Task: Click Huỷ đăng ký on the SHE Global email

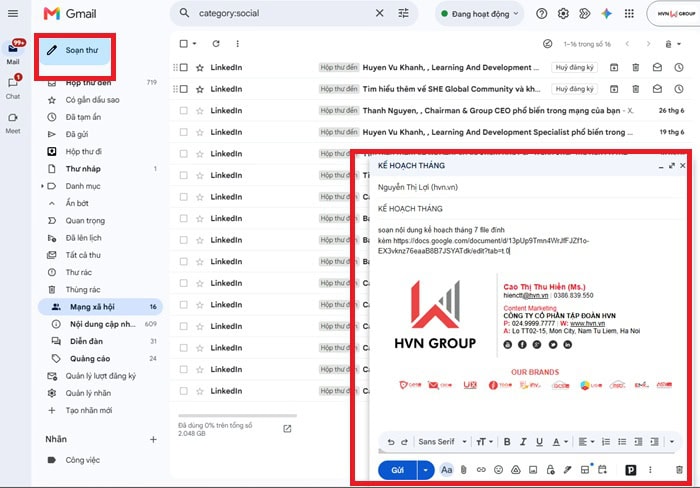Action: pyautogui.click(x=574, y=89)
